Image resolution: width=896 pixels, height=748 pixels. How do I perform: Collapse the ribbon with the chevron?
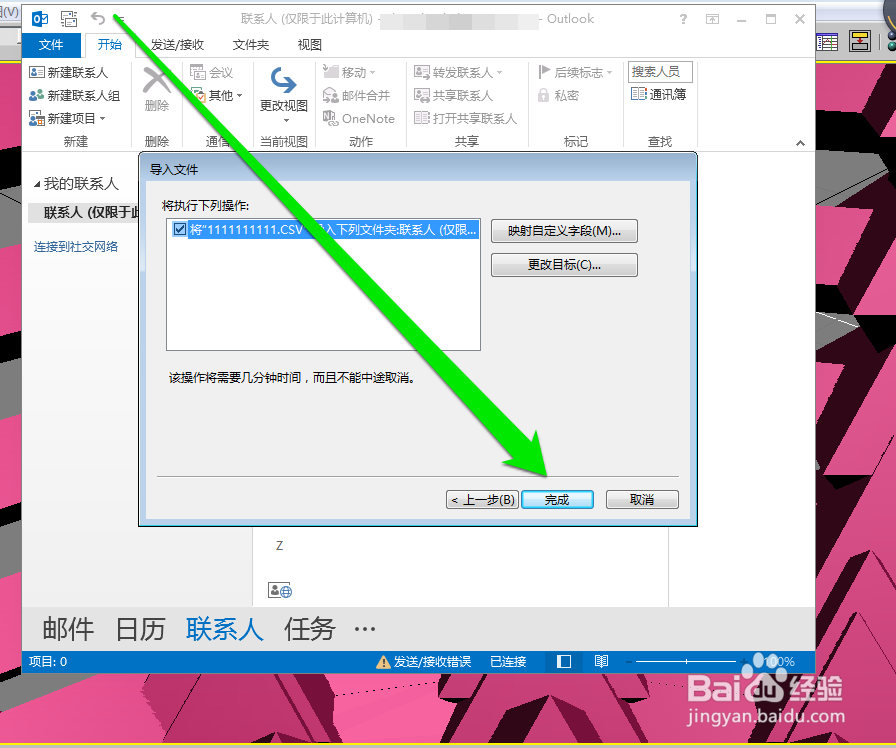801,143
